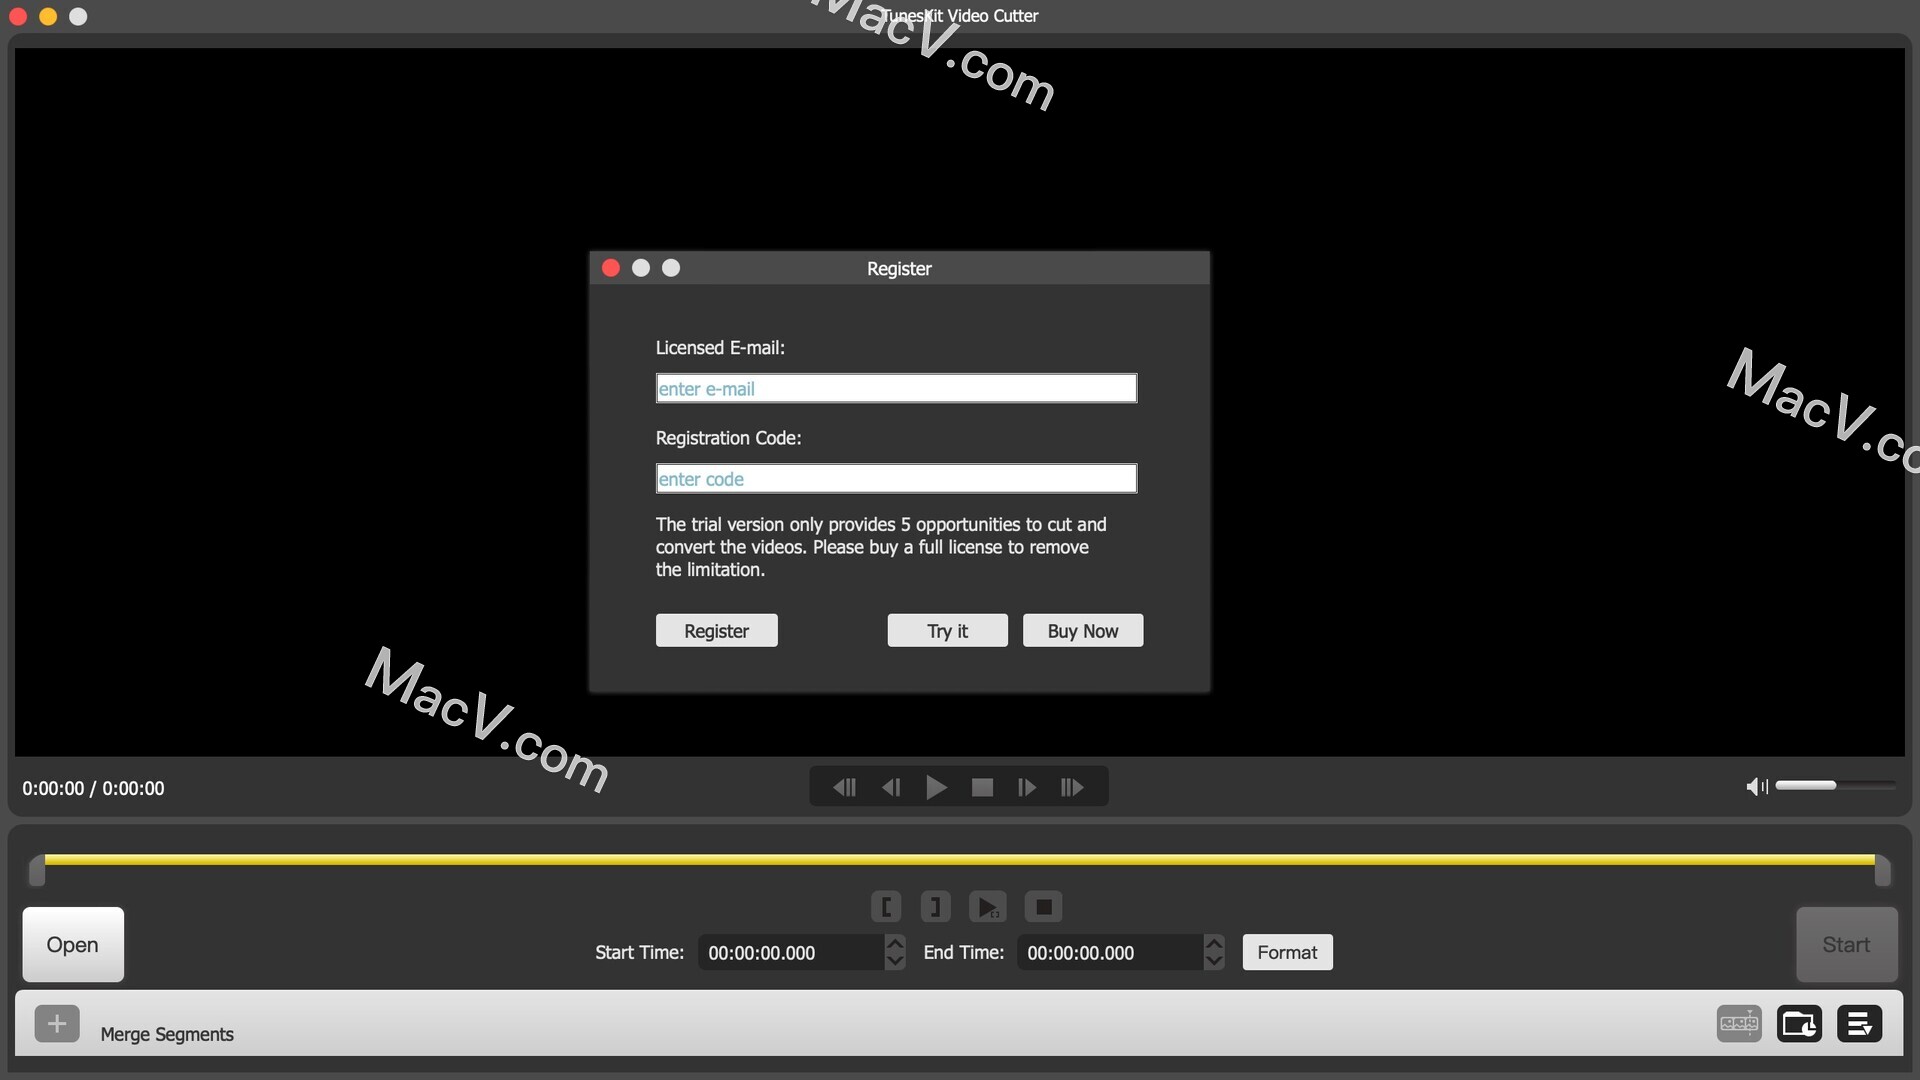Open a video file with Open button
The image size is (1920, 1080).
tap(73, 944)
